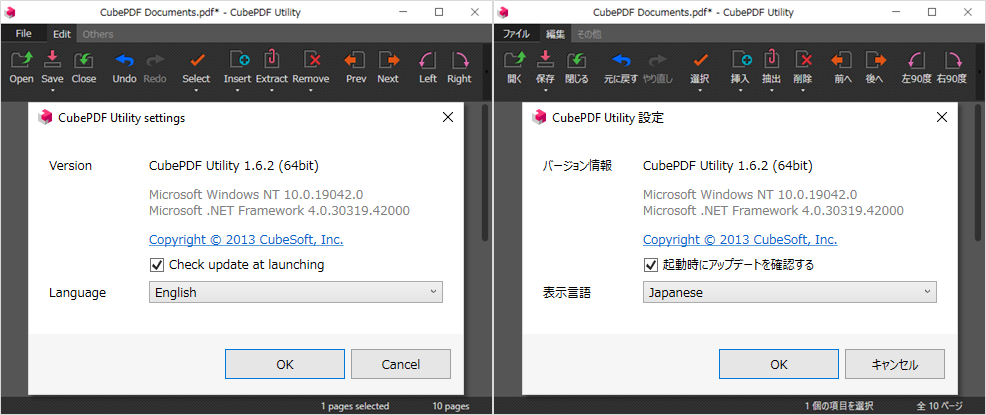Open the 表示言語 dropdown showing Japanese
This screenshot has height=415, width=986.
tap(789, 292)
